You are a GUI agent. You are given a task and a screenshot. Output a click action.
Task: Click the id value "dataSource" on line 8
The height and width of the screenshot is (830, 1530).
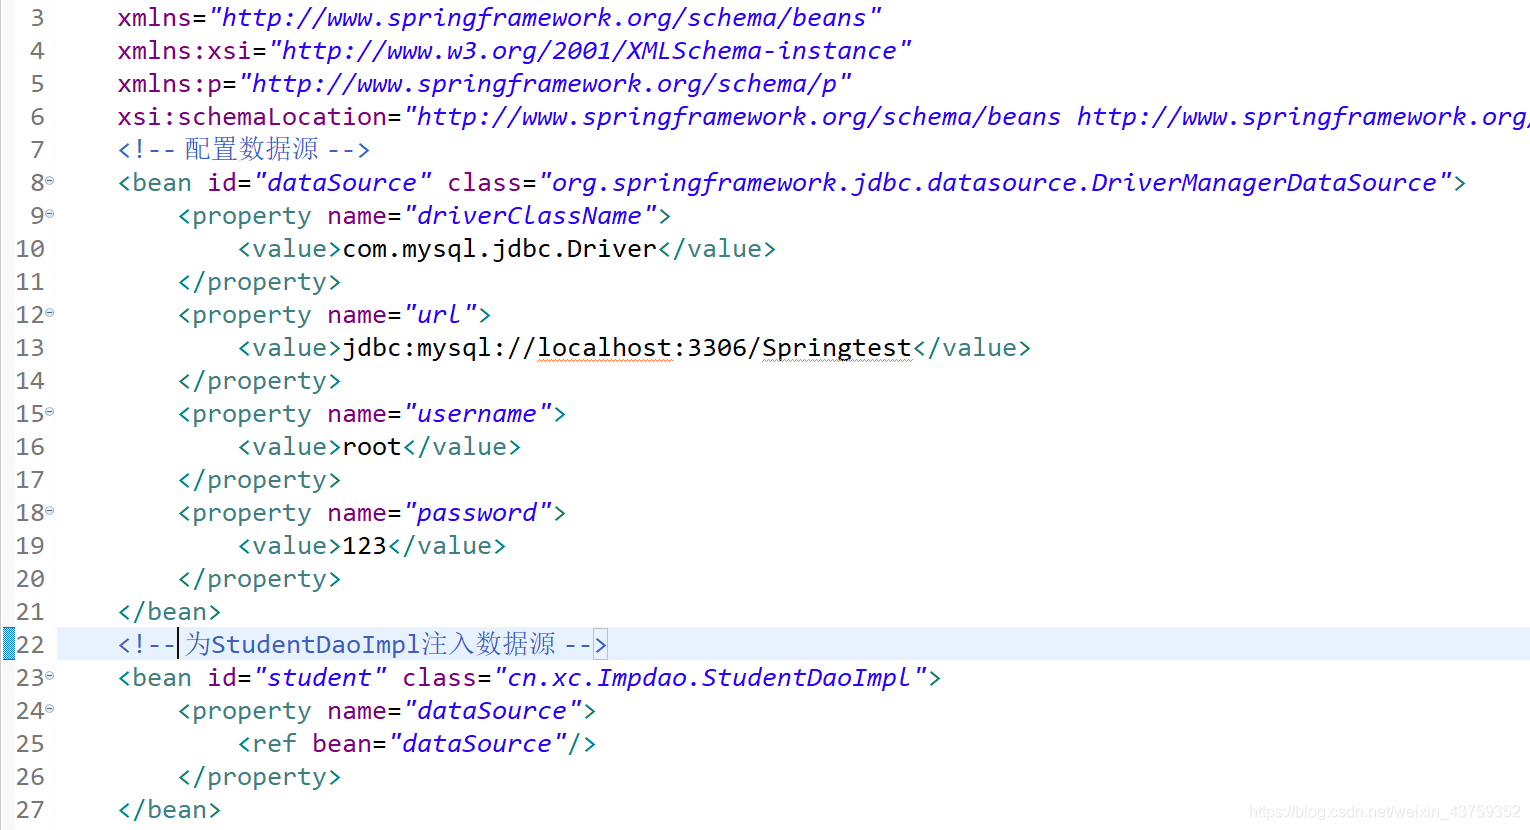click(343, 182)
